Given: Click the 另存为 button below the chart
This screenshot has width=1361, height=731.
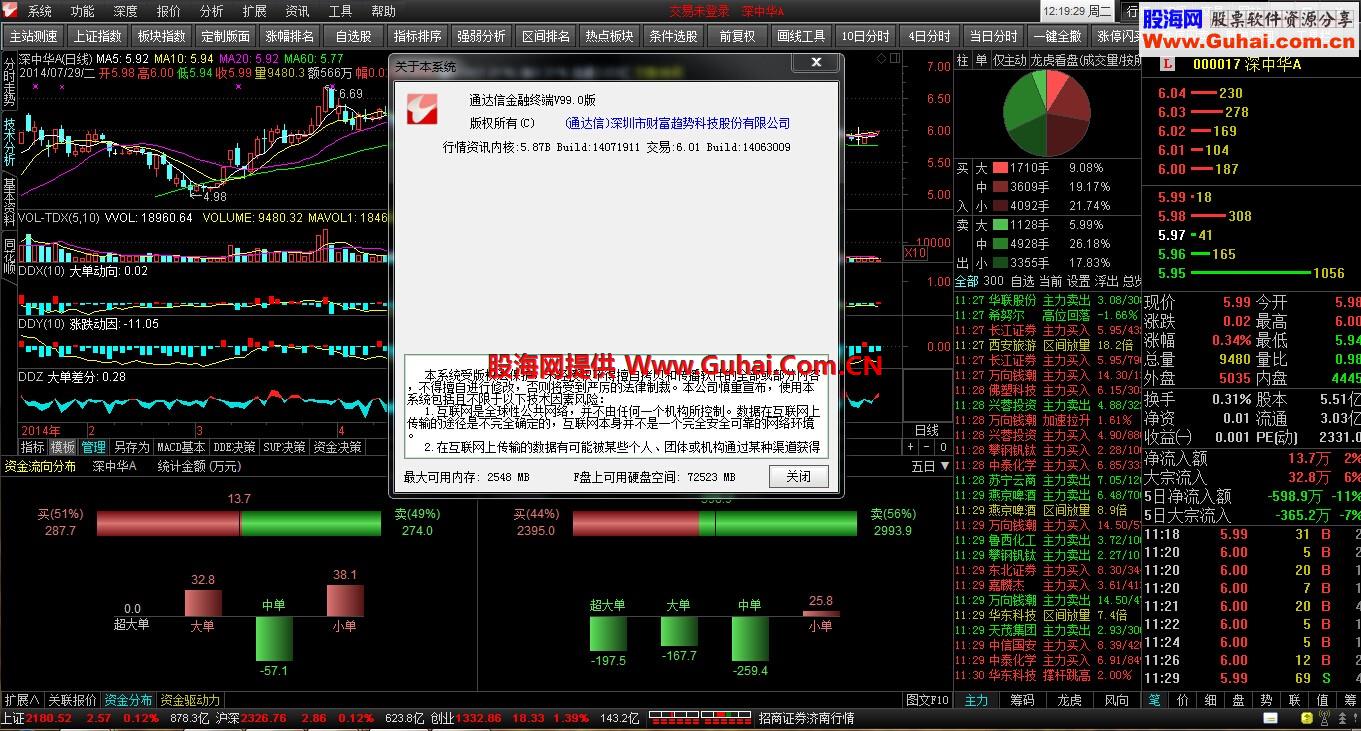Looking at the screenshot, I should tap(130, 447).
